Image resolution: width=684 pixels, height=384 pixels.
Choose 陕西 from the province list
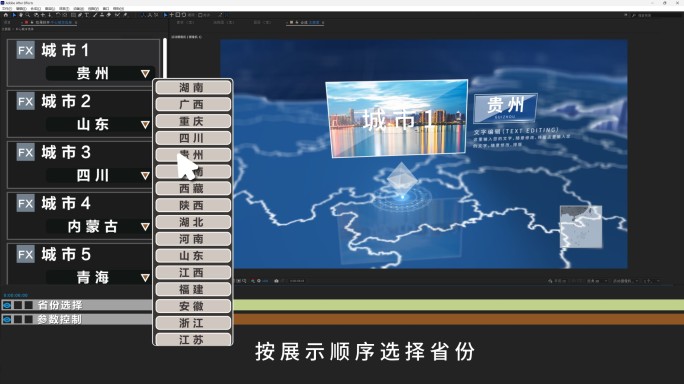[x=193, y=205]
